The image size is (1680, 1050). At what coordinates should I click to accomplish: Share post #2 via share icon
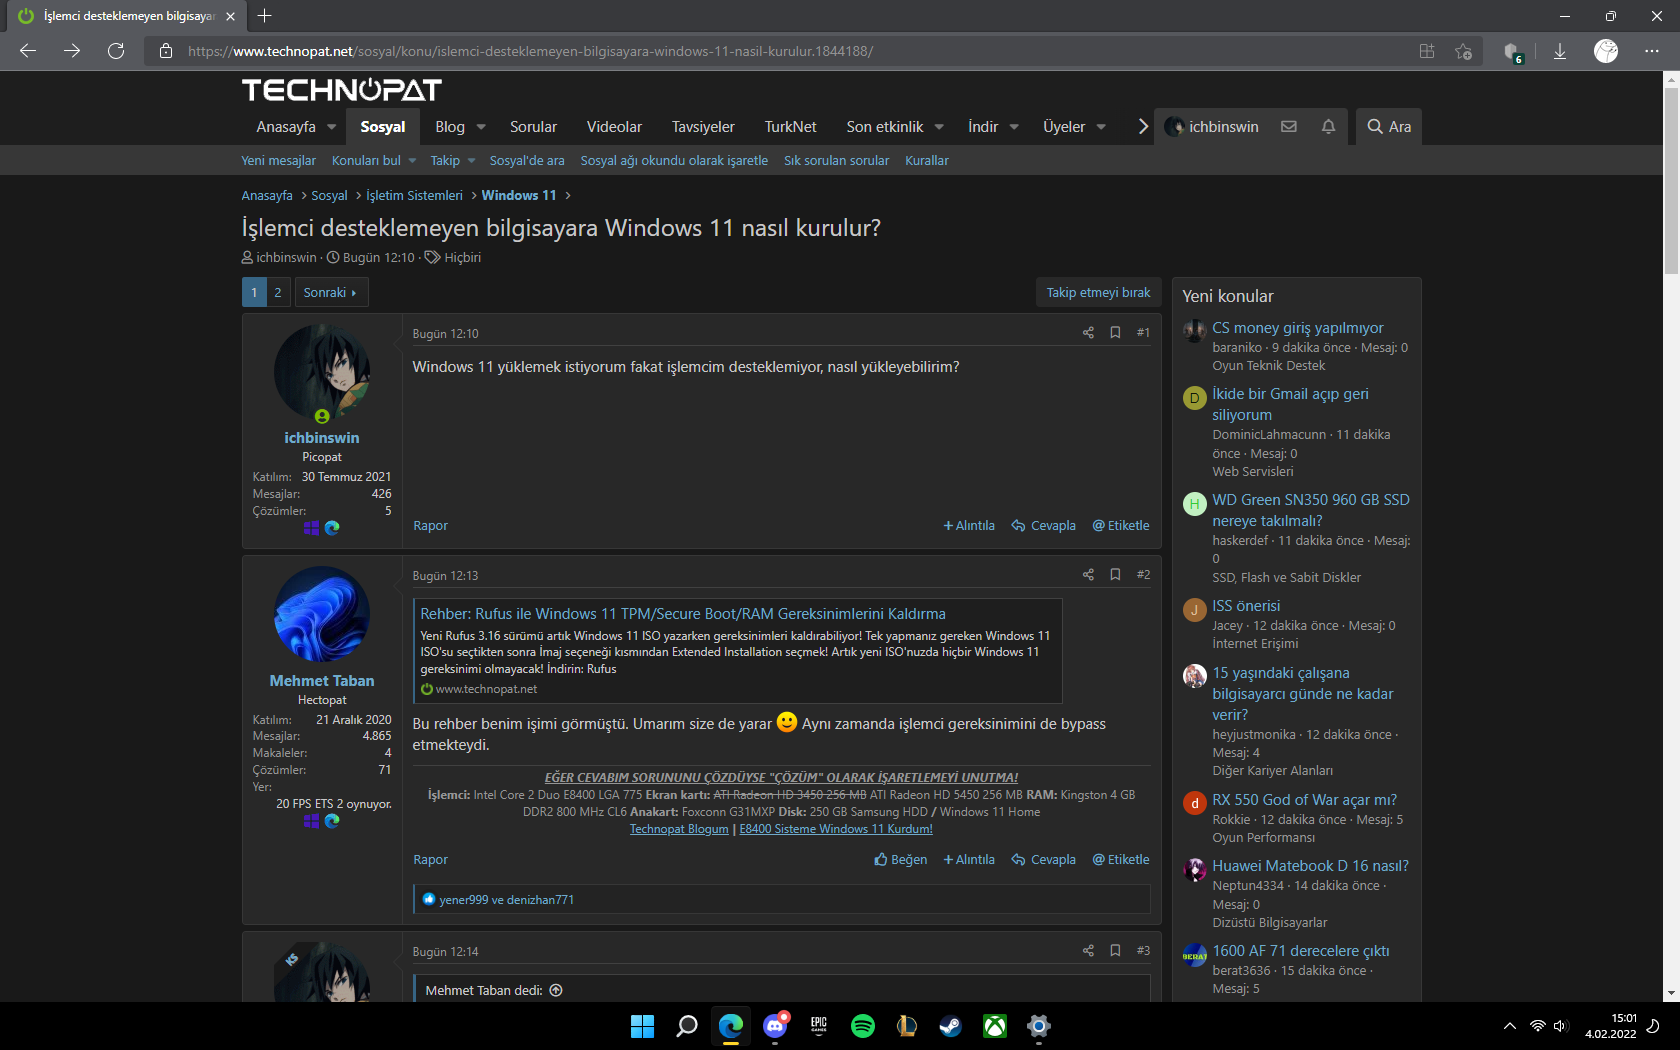(x=1088, y=575)
